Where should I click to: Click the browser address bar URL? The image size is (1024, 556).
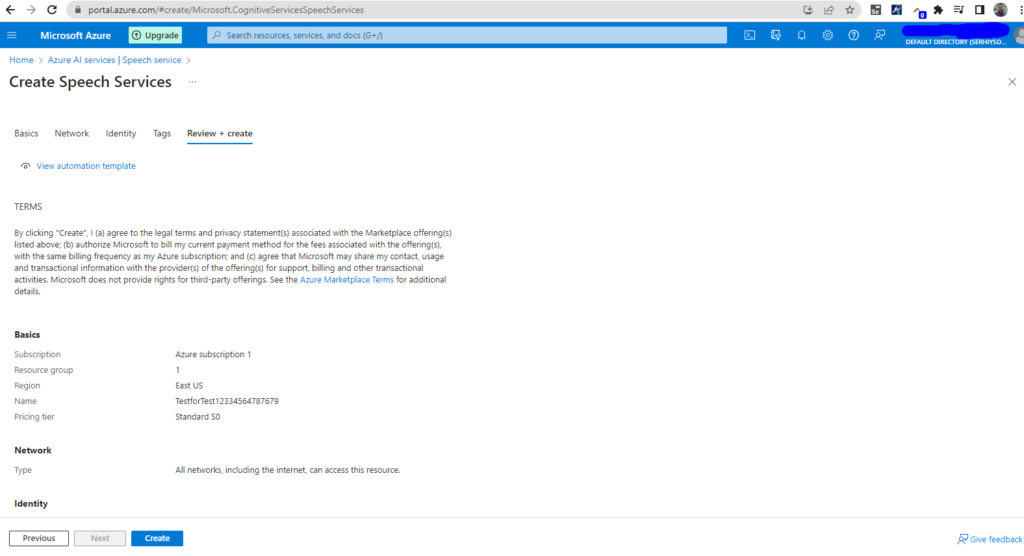click(226, 10)
